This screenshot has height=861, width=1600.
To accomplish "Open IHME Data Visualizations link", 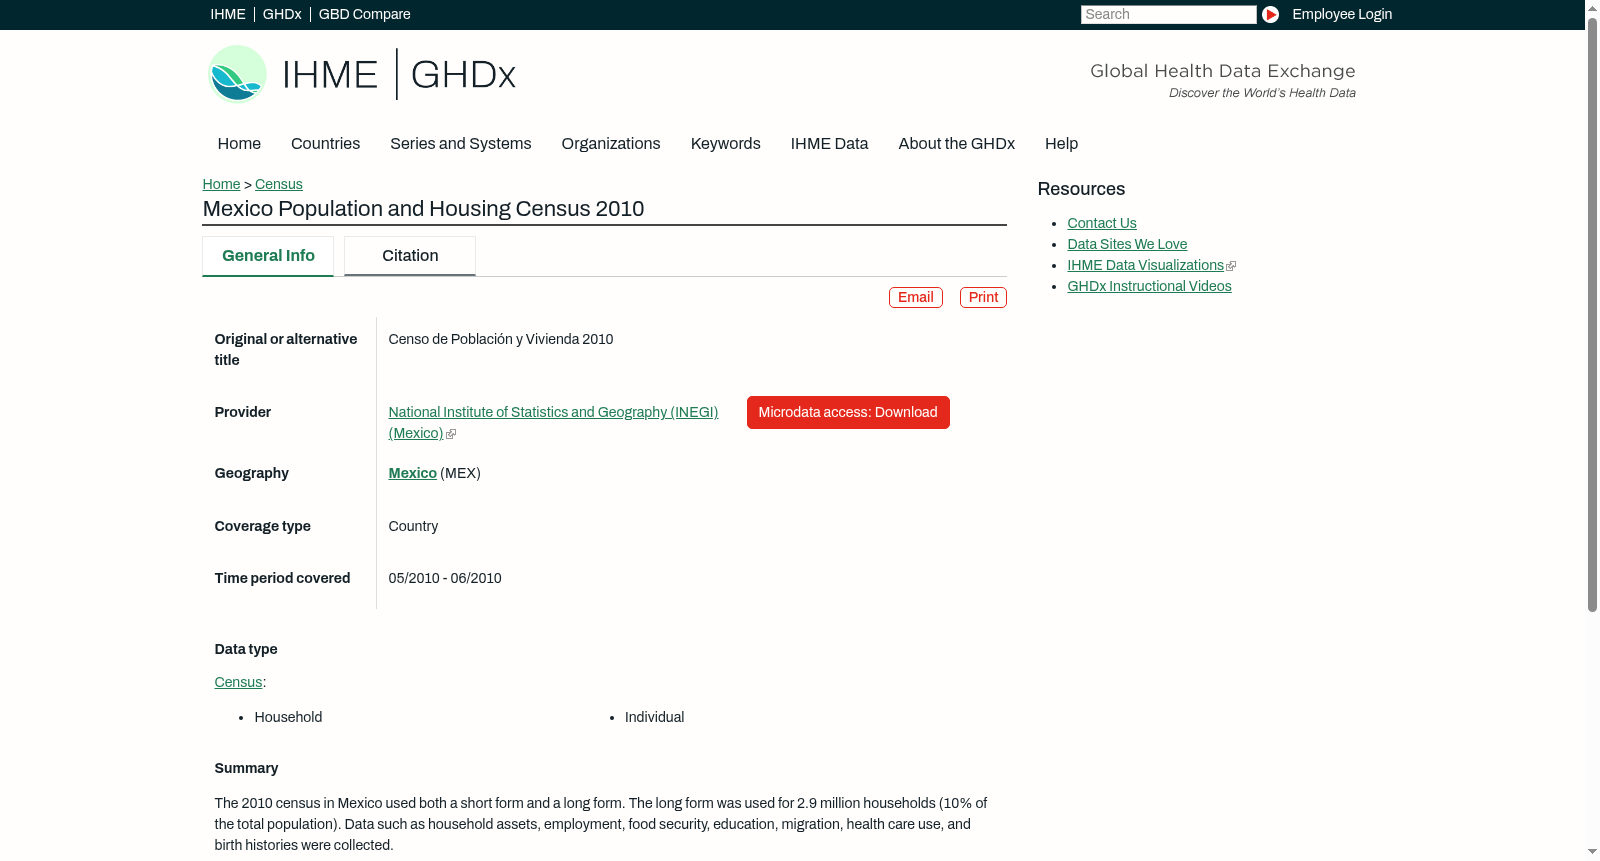I will click(1145, 265).
